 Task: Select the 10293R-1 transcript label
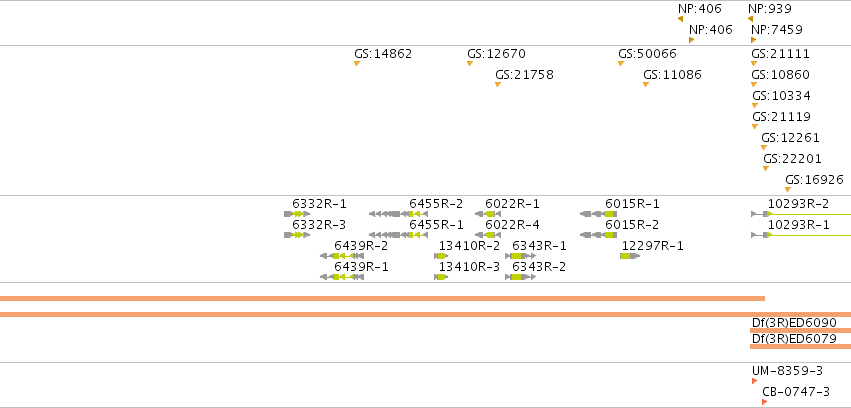point(798,225)
